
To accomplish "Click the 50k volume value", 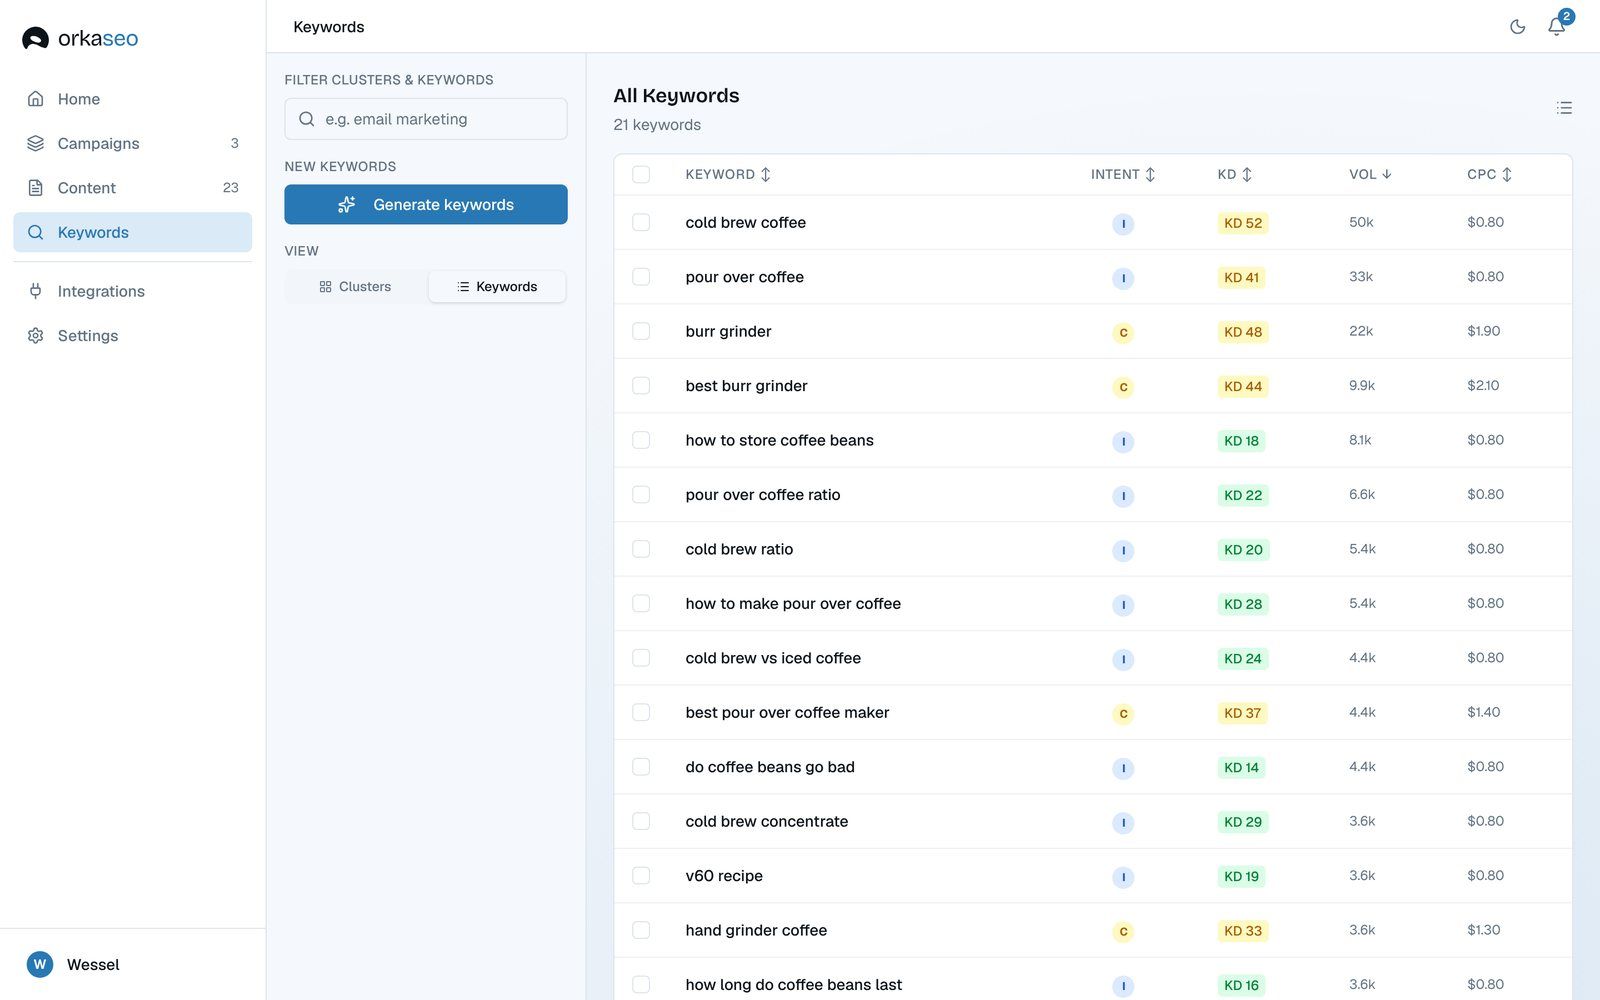I will tap(1361, 222).
